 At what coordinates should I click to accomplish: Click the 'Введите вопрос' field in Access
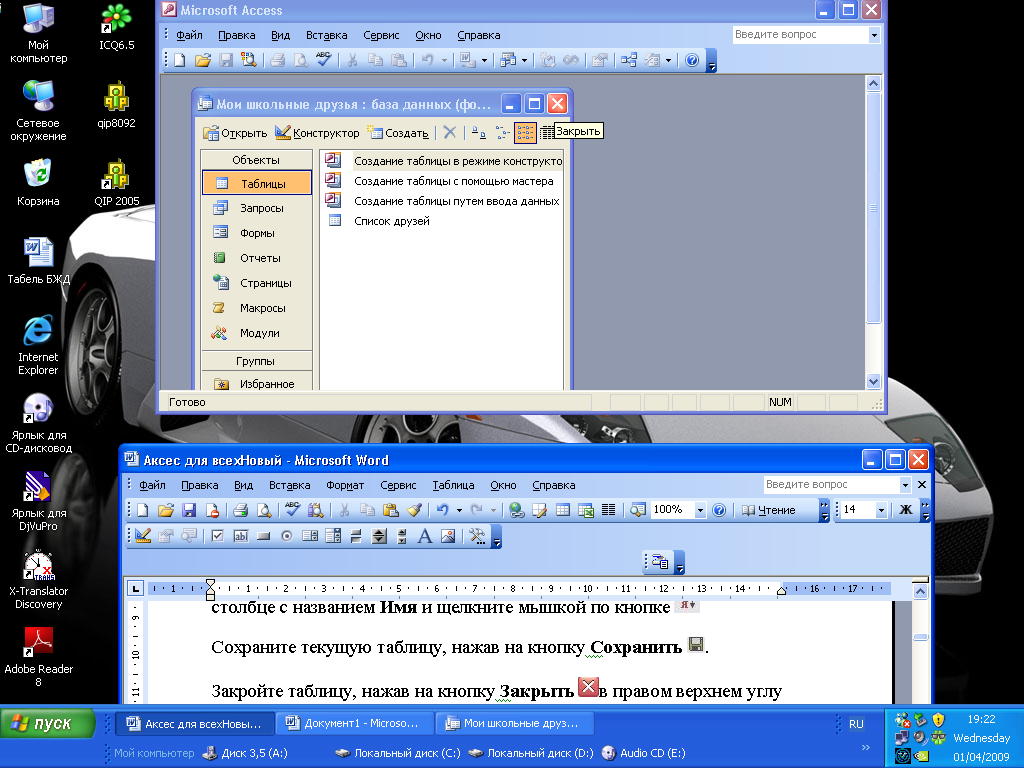pos(800,35)
